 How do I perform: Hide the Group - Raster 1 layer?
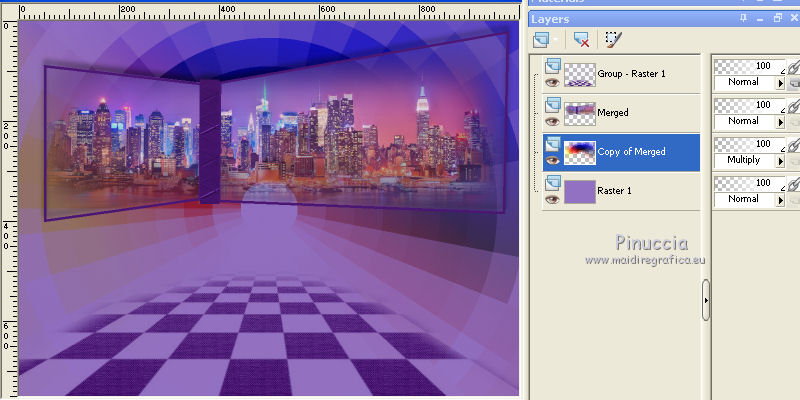(552, 83)
